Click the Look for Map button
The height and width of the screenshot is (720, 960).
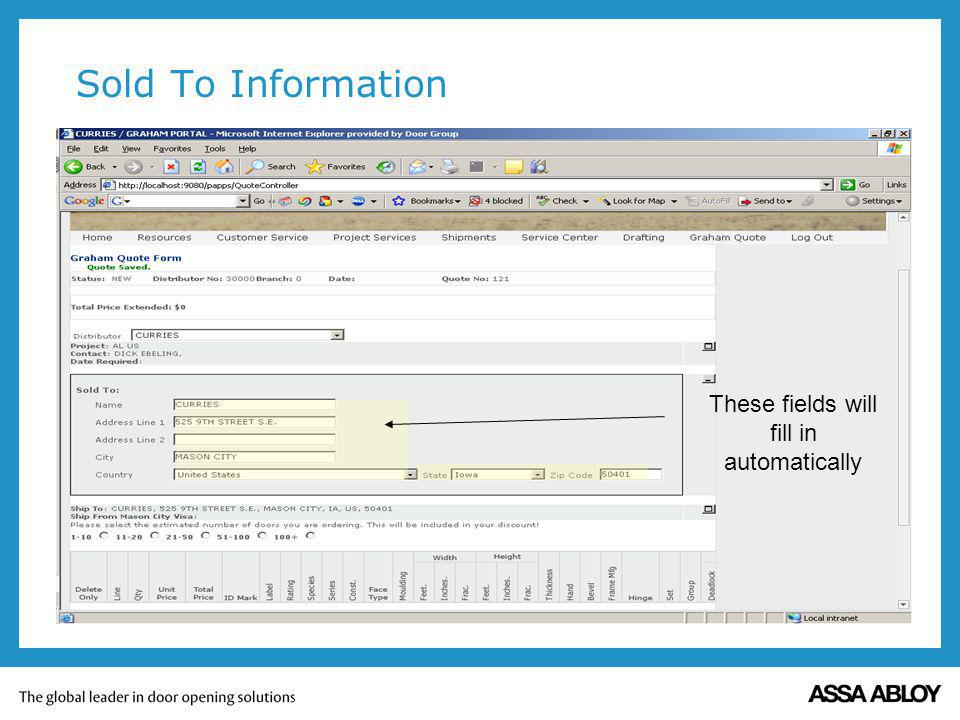[x=632, y=201]
